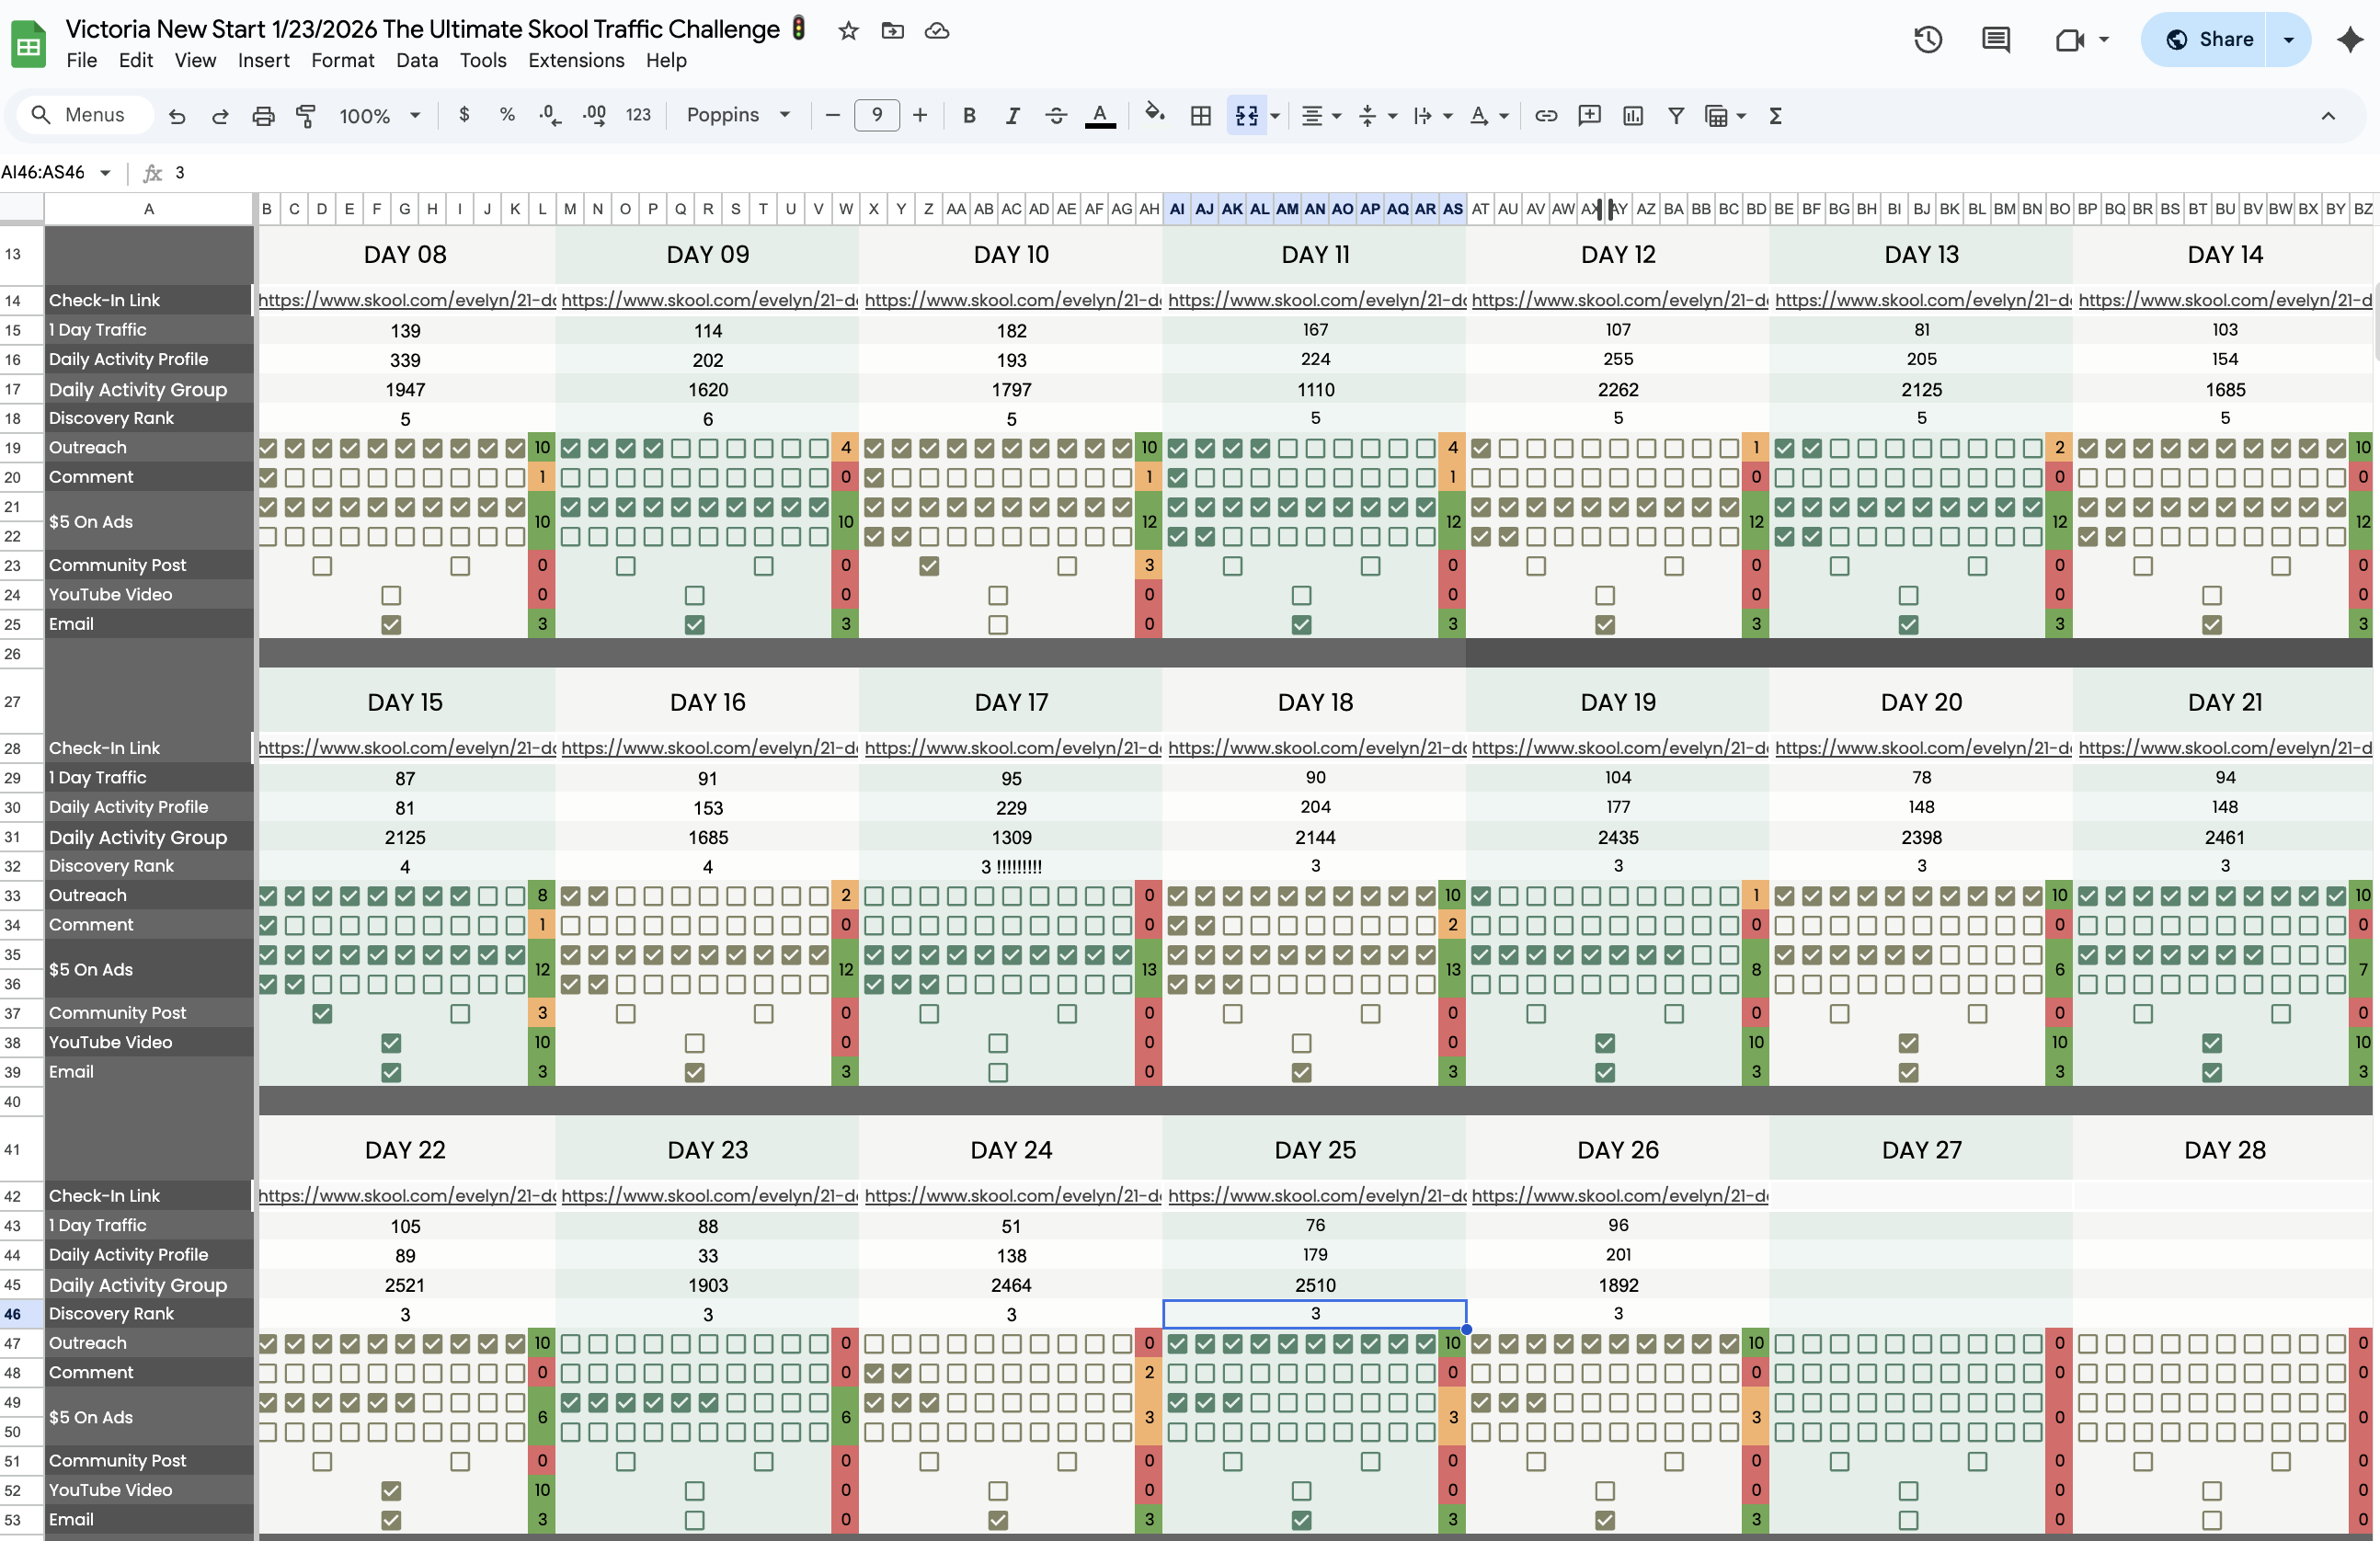The image size is (2380, 1541).
Task: Open the 100% zoom dropdown
Action: 379,116
